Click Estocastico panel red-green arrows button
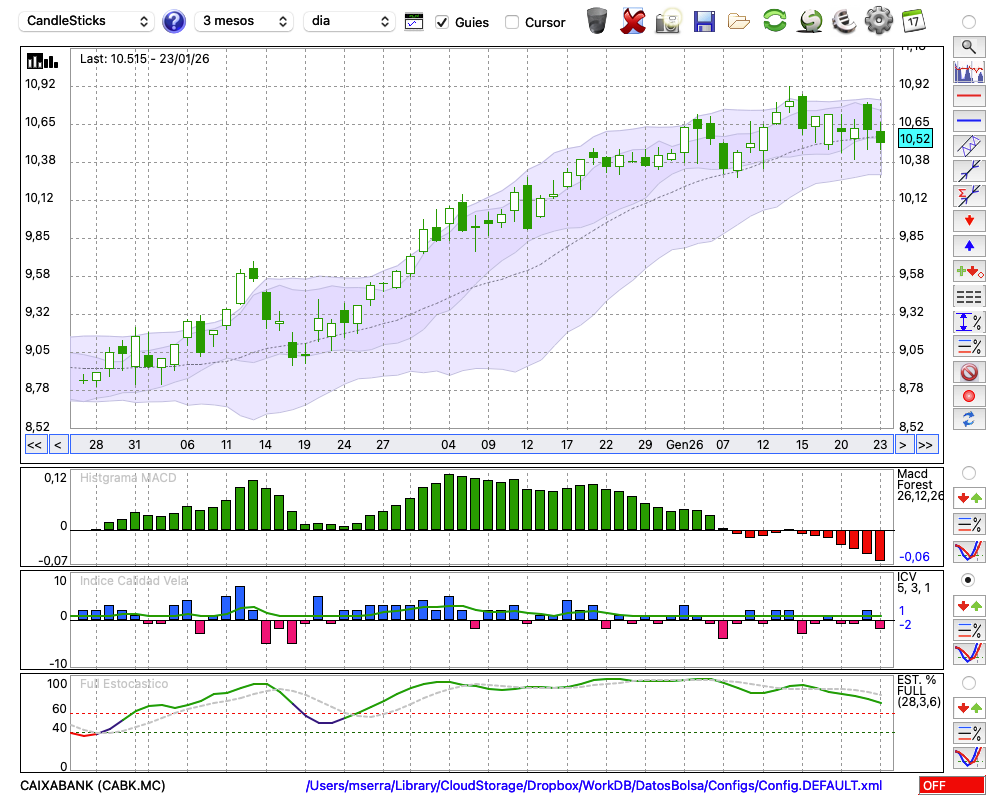Image resolution: width=1000 pixels, height=800 pixels. click(x=969, y=708)
